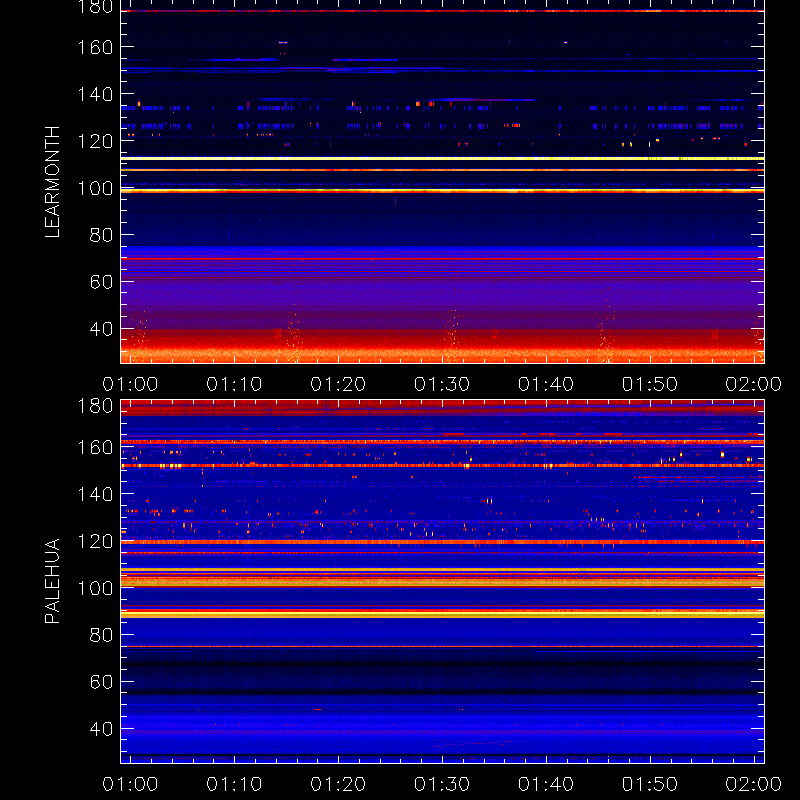Click 01:50 time label under PALEHUA plot

(x=650, y=784)
